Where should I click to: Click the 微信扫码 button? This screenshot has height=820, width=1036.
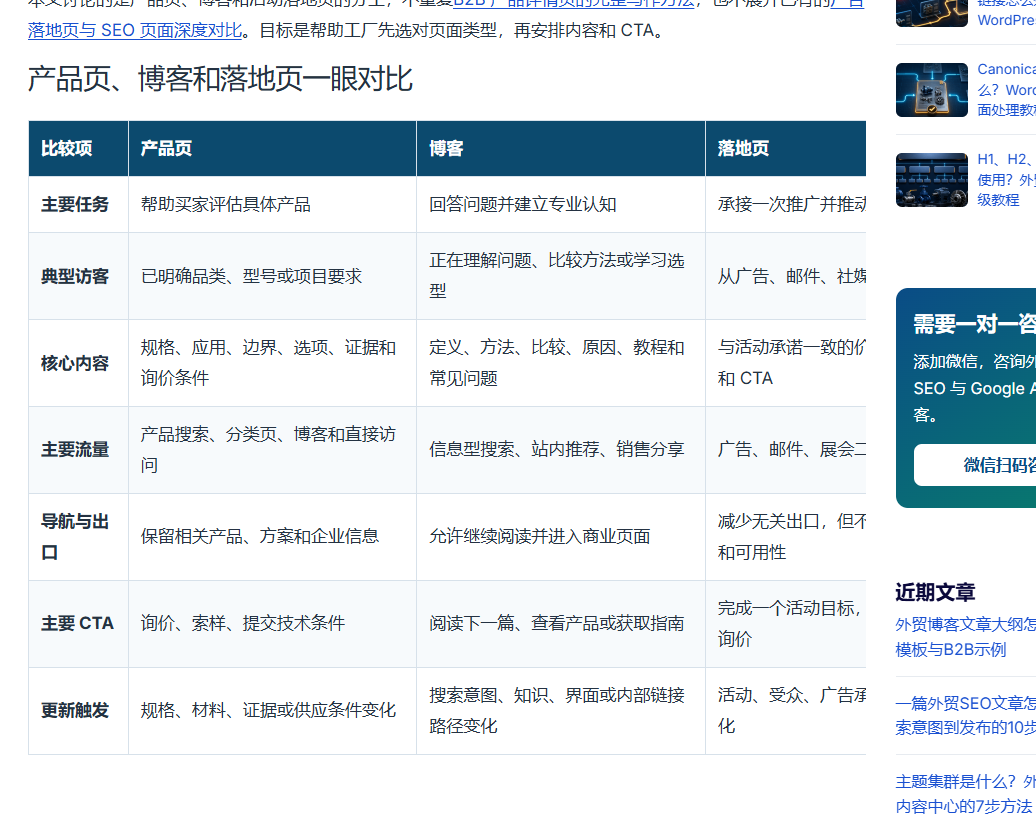click(x=975, y=465)
